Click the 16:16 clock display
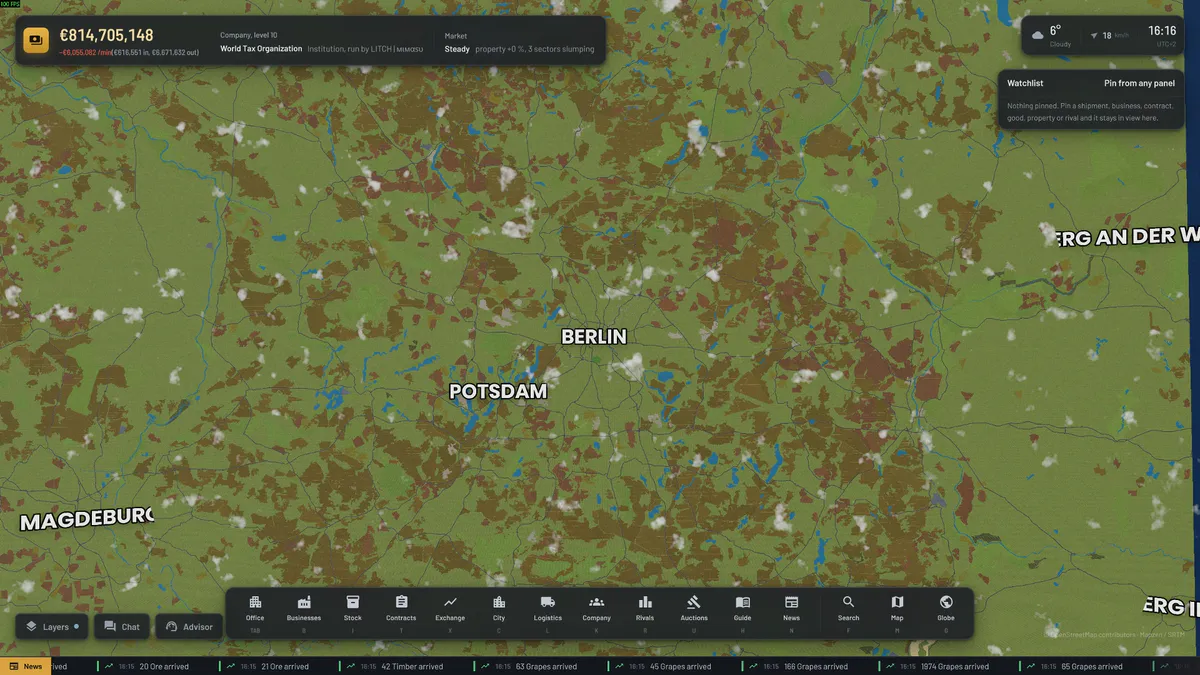 [1162, 31]
